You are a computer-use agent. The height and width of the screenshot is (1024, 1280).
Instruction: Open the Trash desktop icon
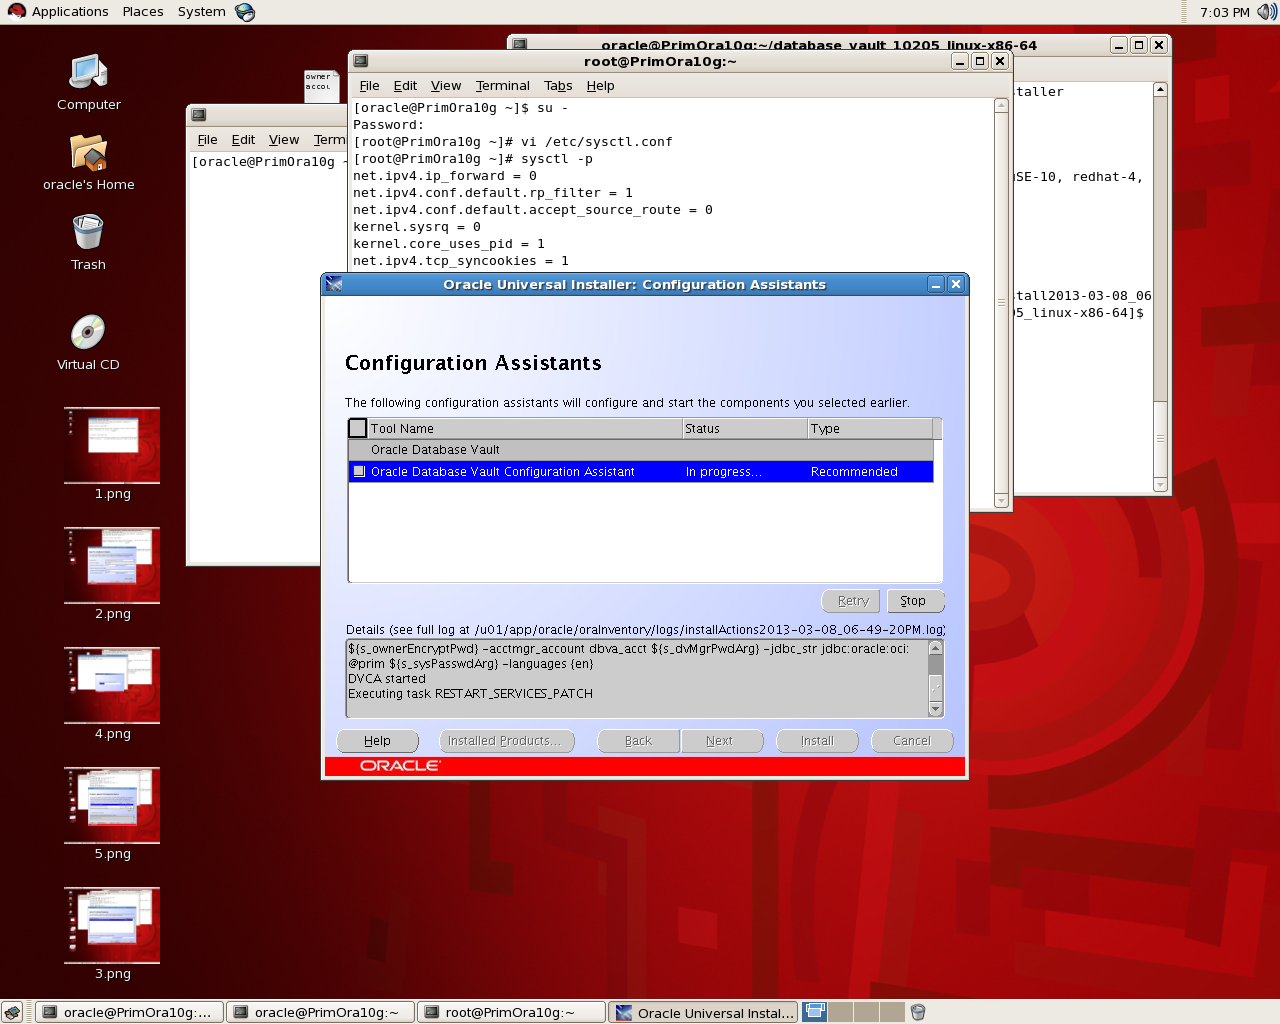[x=88, y=233]
